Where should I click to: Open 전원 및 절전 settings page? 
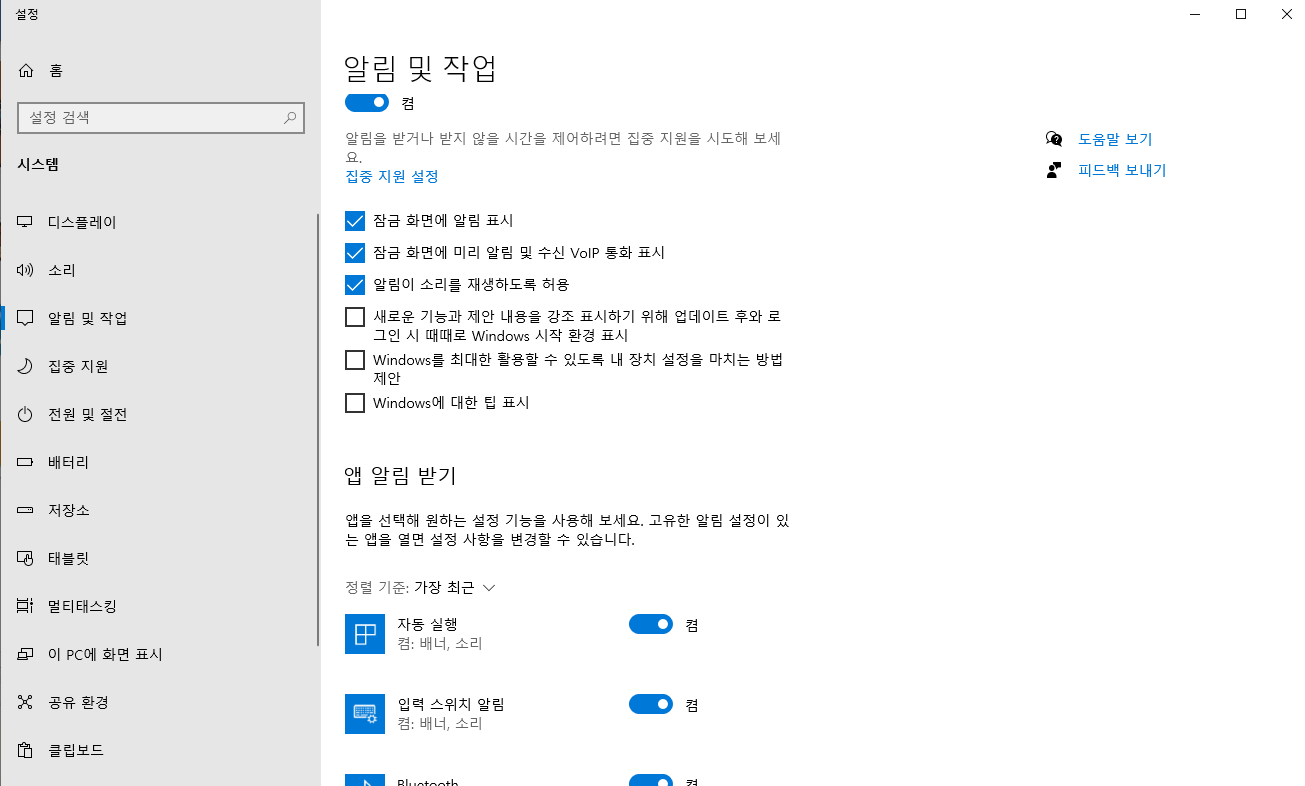(160, 414)
